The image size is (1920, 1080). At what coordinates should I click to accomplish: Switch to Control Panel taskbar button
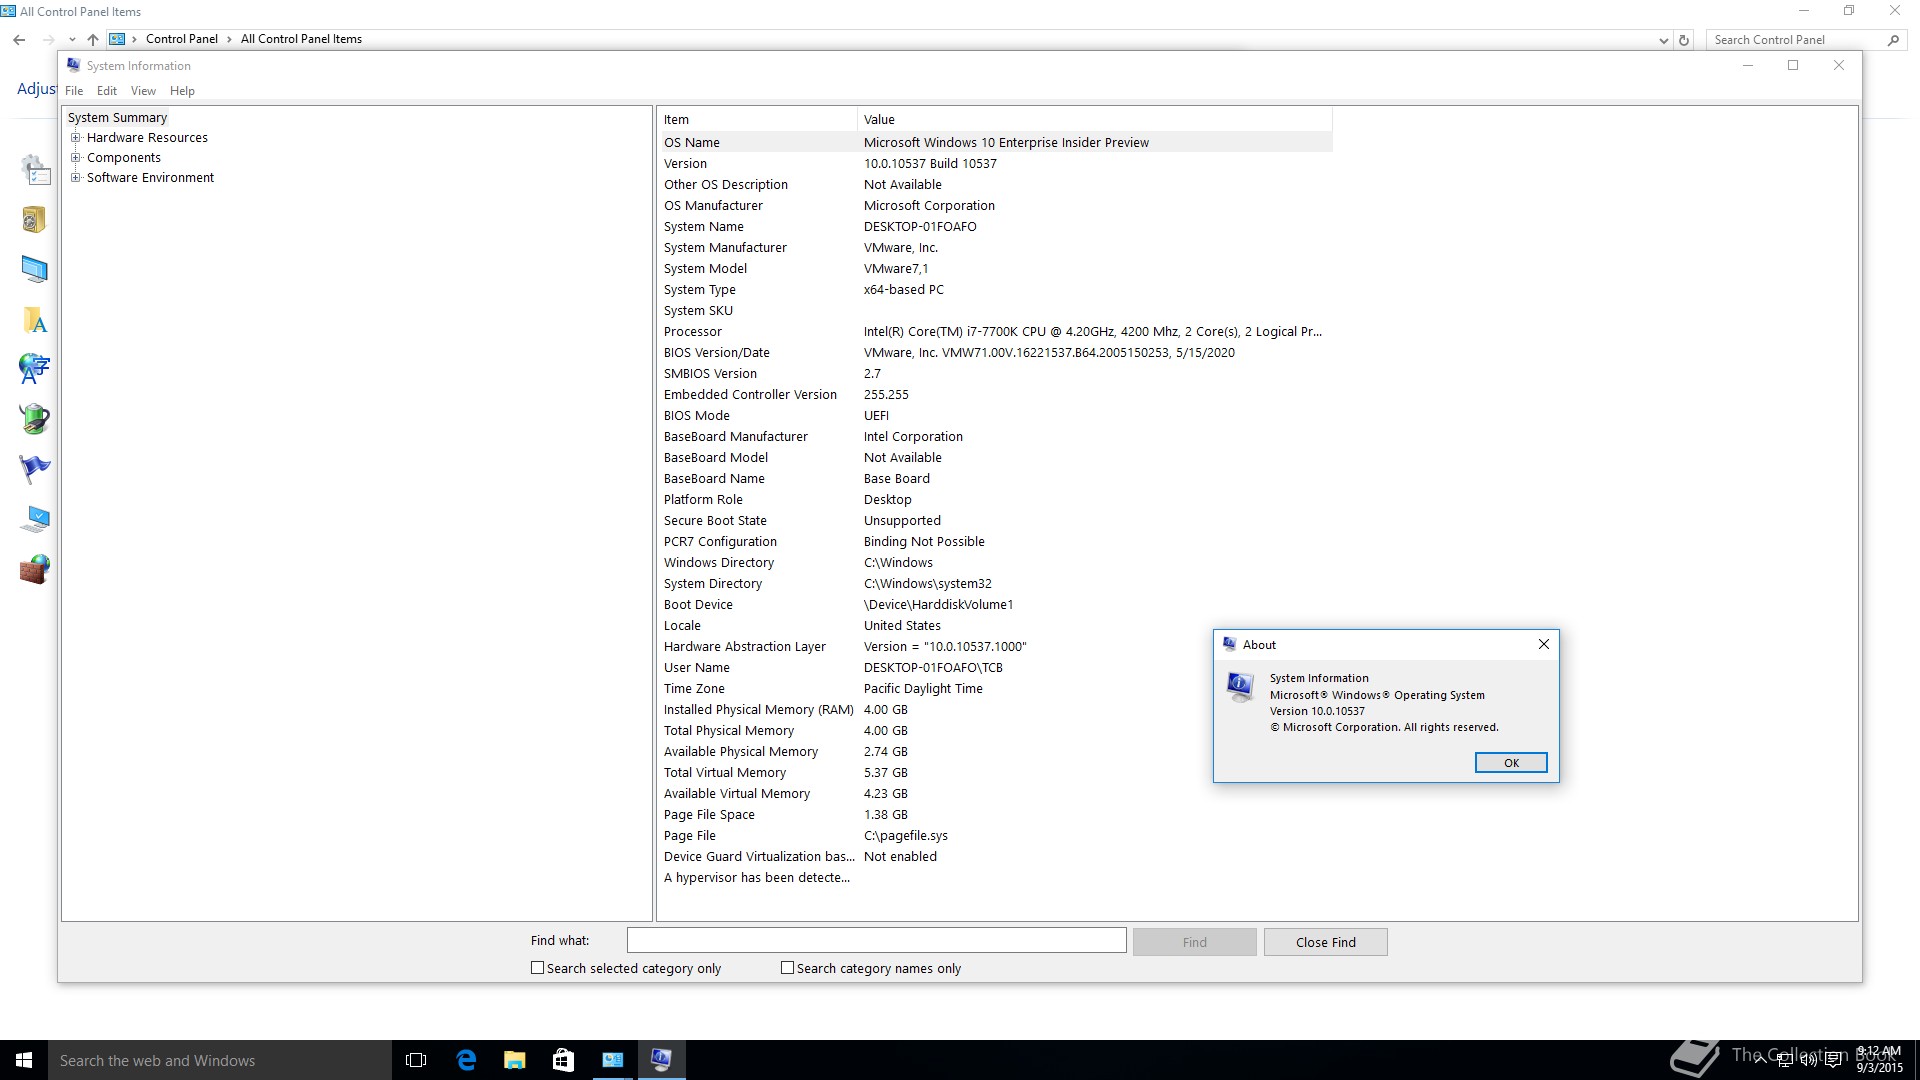pos(612,1060)
